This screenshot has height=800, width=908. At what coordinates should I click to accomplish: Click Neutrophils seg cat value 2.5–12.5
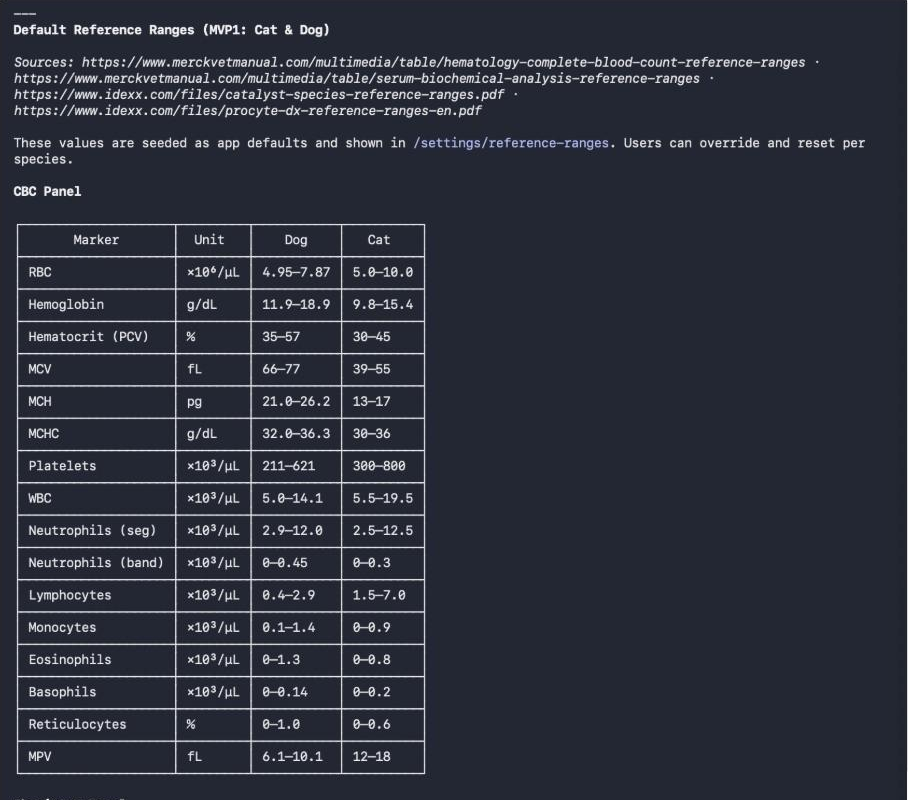tap(383, 531)
